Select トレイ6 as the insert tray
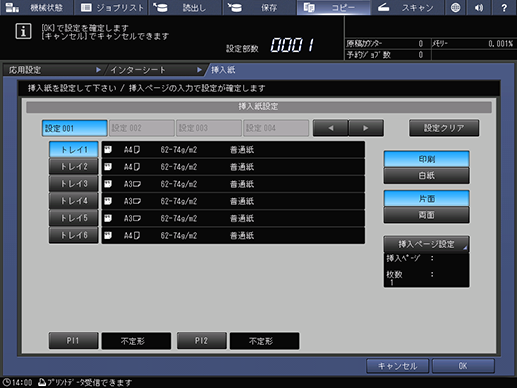The width and height of the screenshot is (517, 388). pyautogui.click(x=74, y=236)
